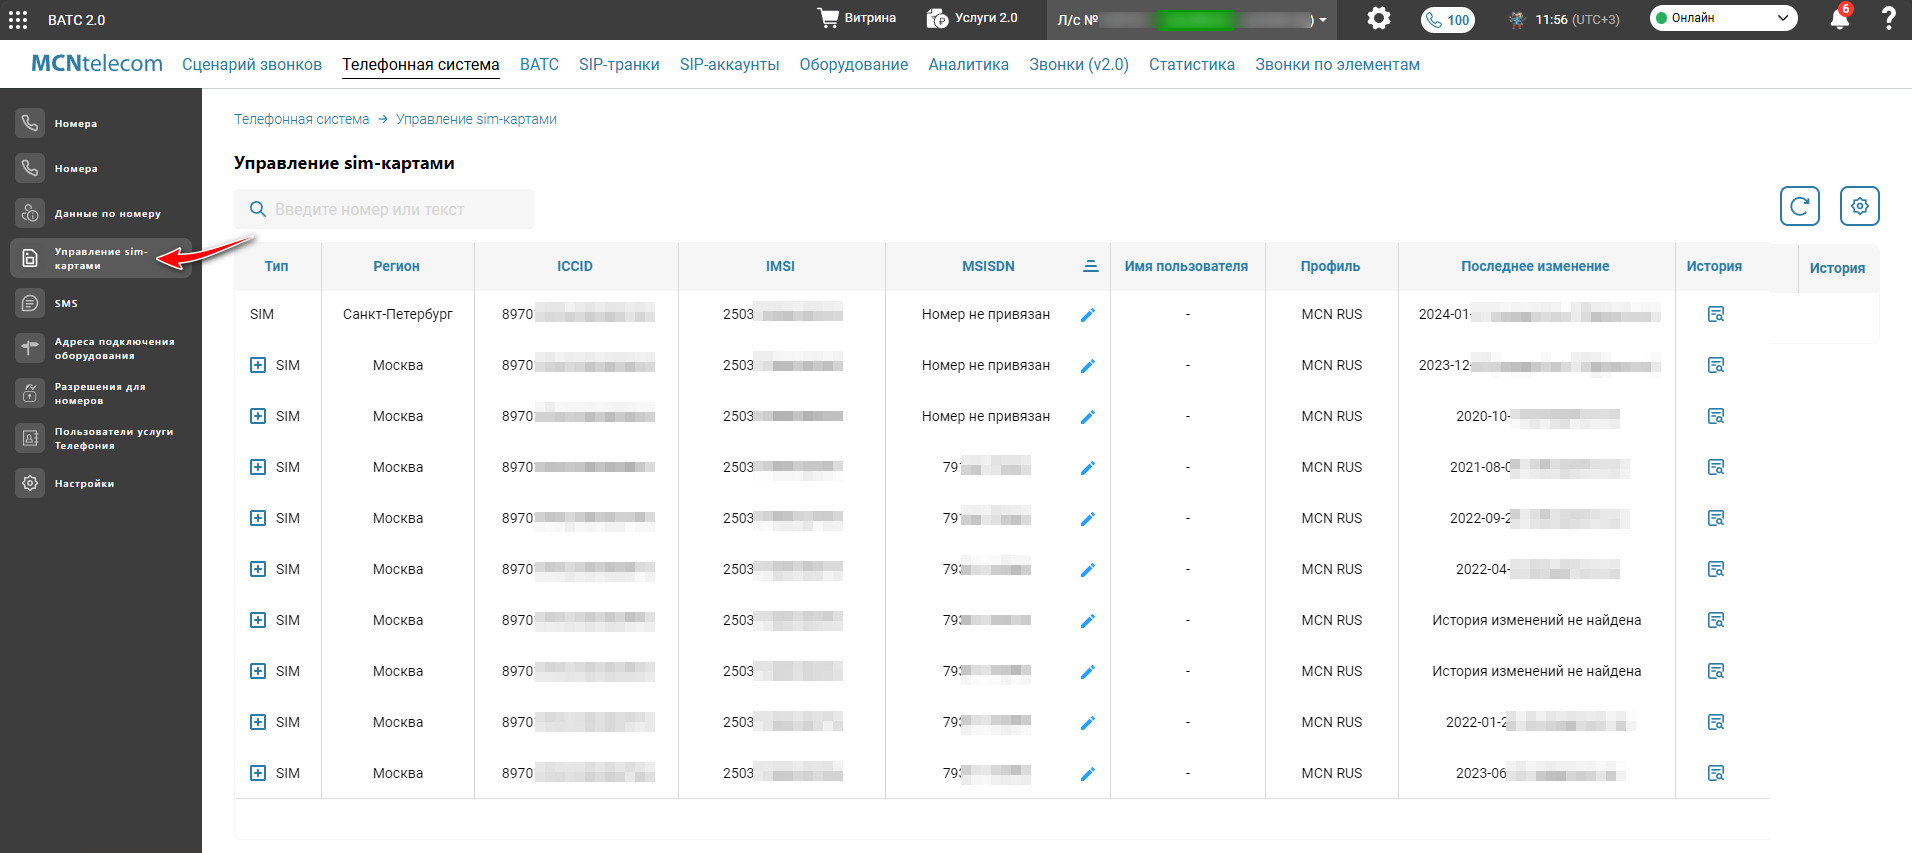
Task: Expand the SIM row dated 2020-10
Action: coord(258,416)
